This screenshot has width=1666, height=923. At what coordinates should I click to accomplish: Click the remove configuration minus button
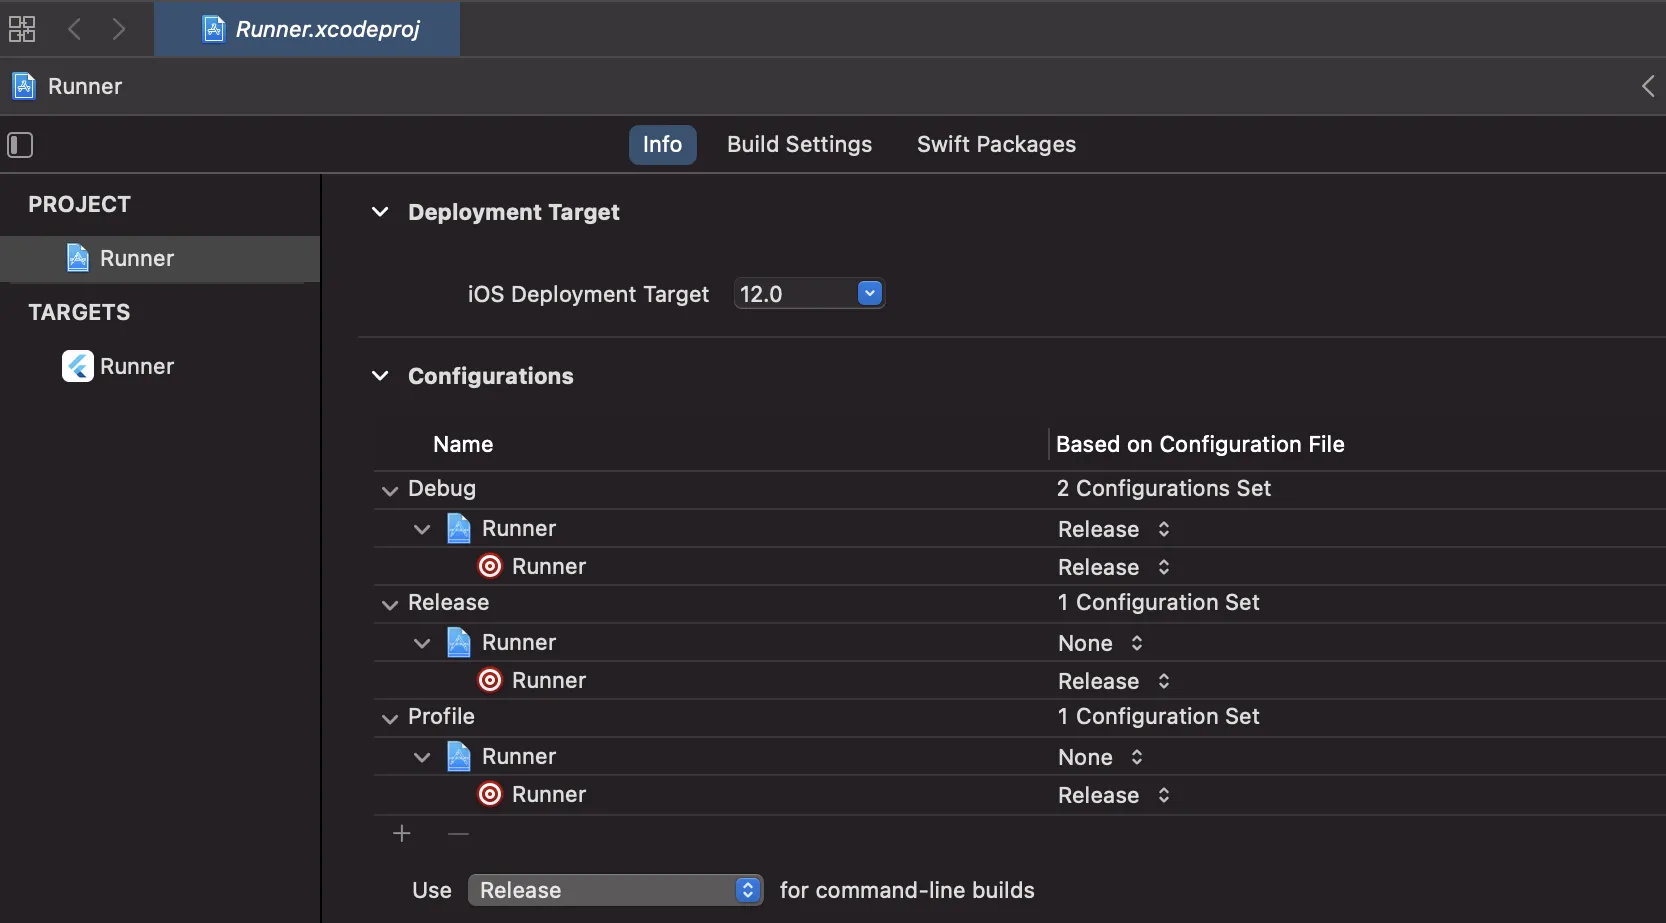tap(458, 834)
